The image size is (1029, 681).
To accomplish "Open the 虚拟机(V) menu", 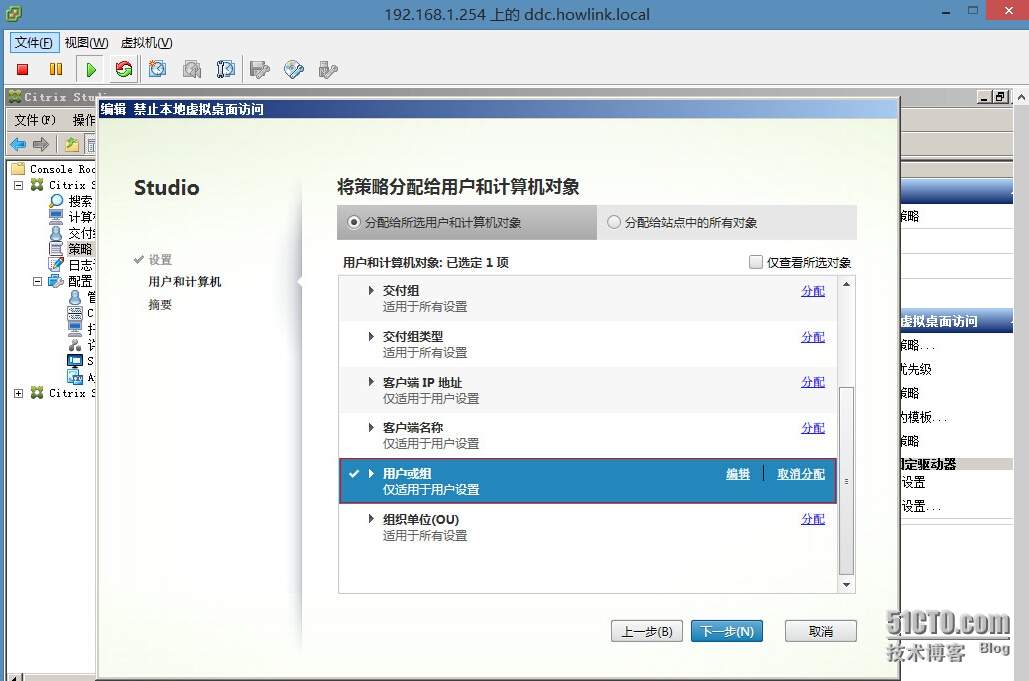I will click(x=145, y=42).
